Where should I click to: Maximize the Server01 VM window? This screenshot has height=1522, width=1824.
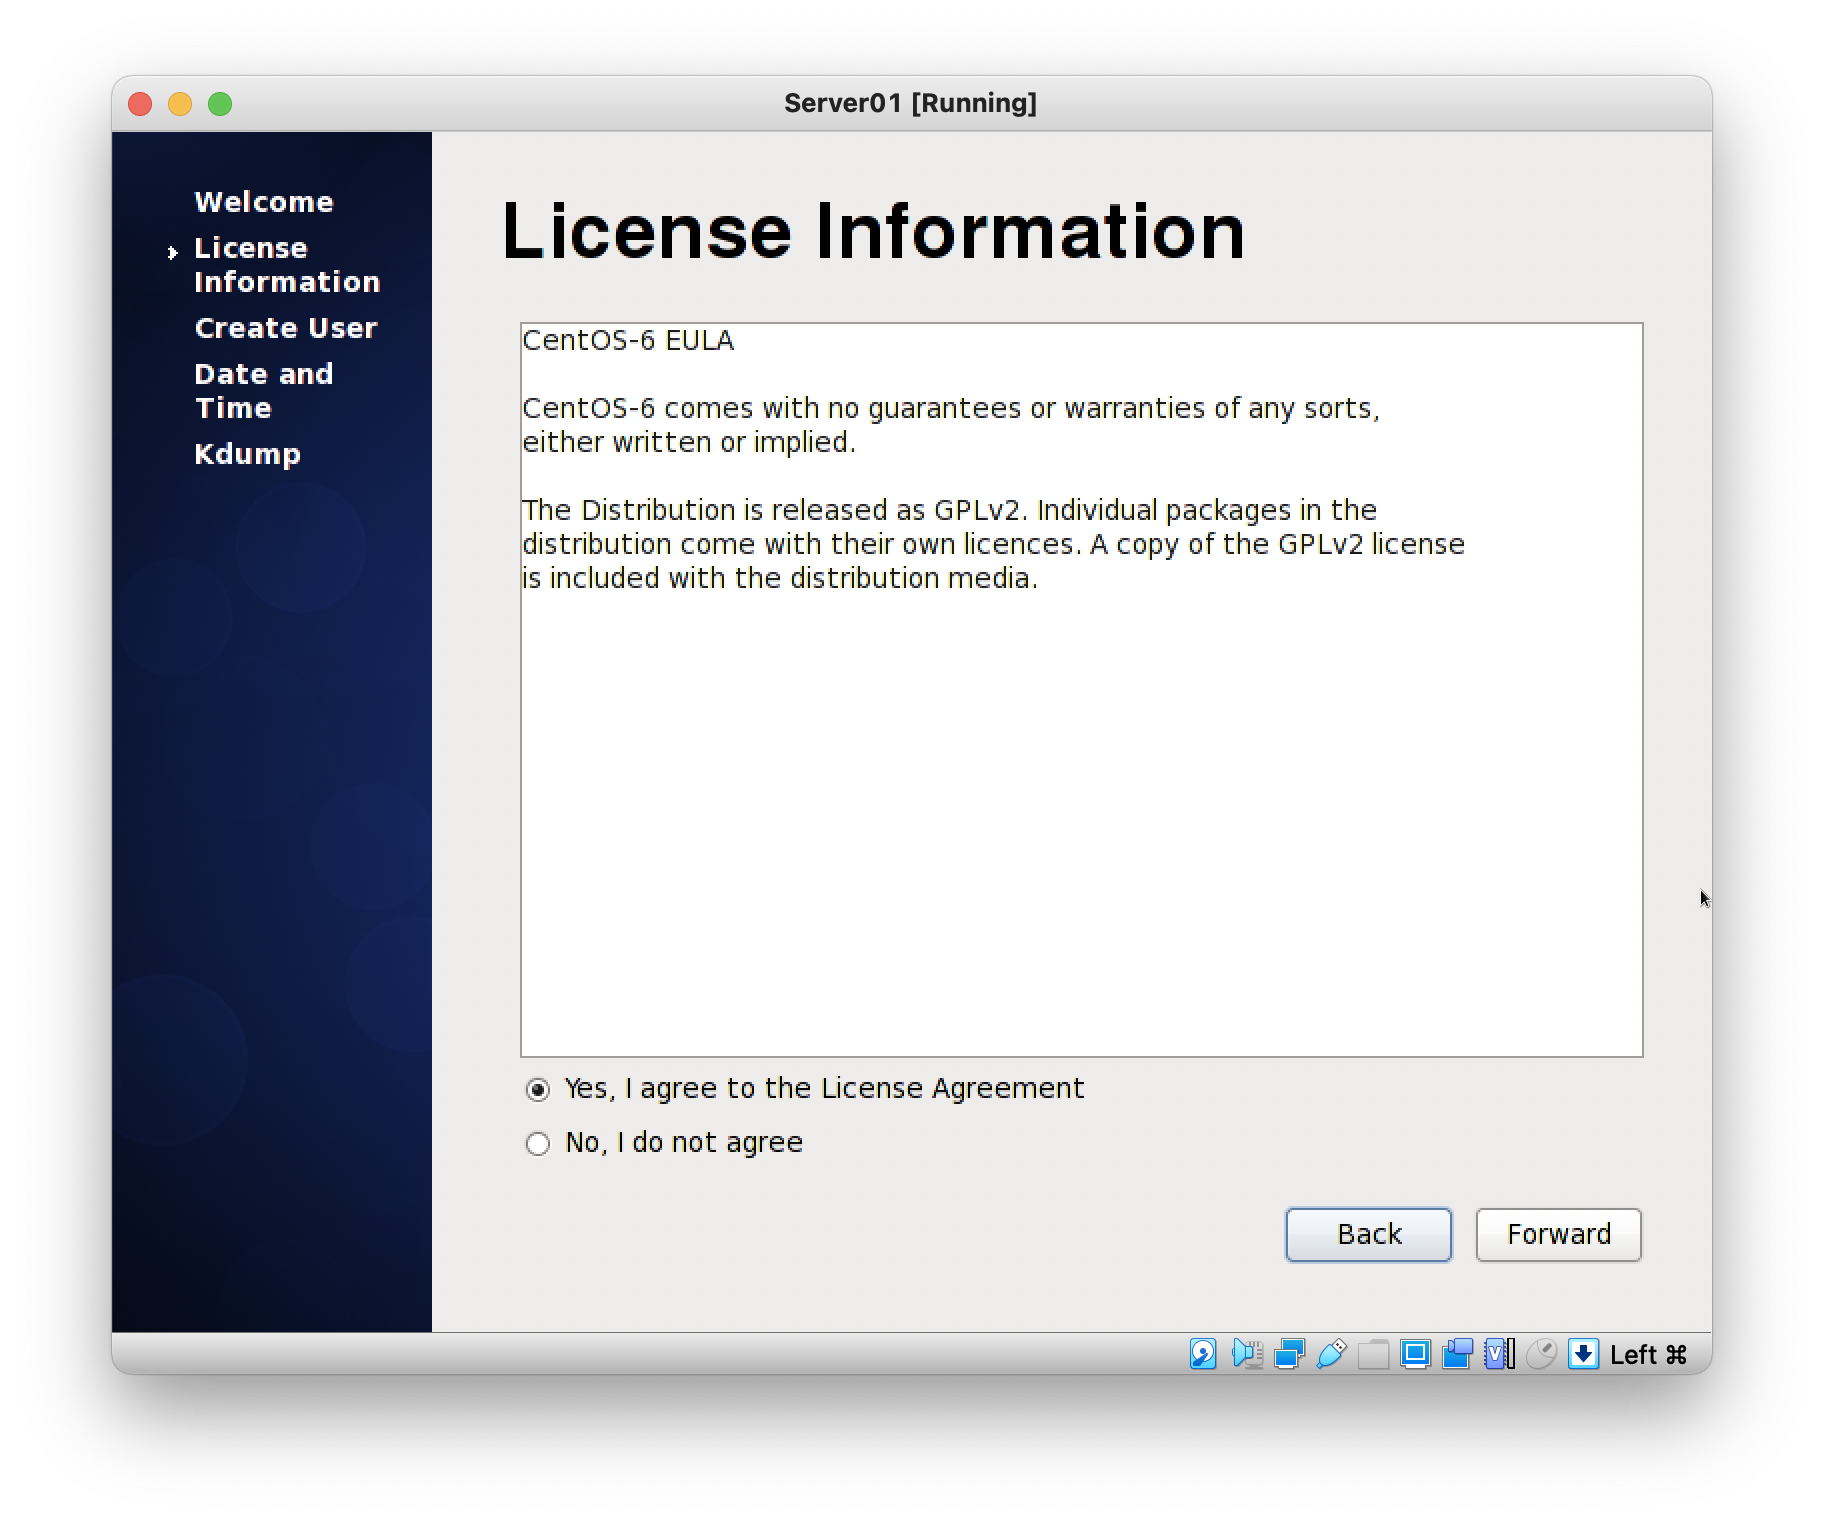coord(220,104)
